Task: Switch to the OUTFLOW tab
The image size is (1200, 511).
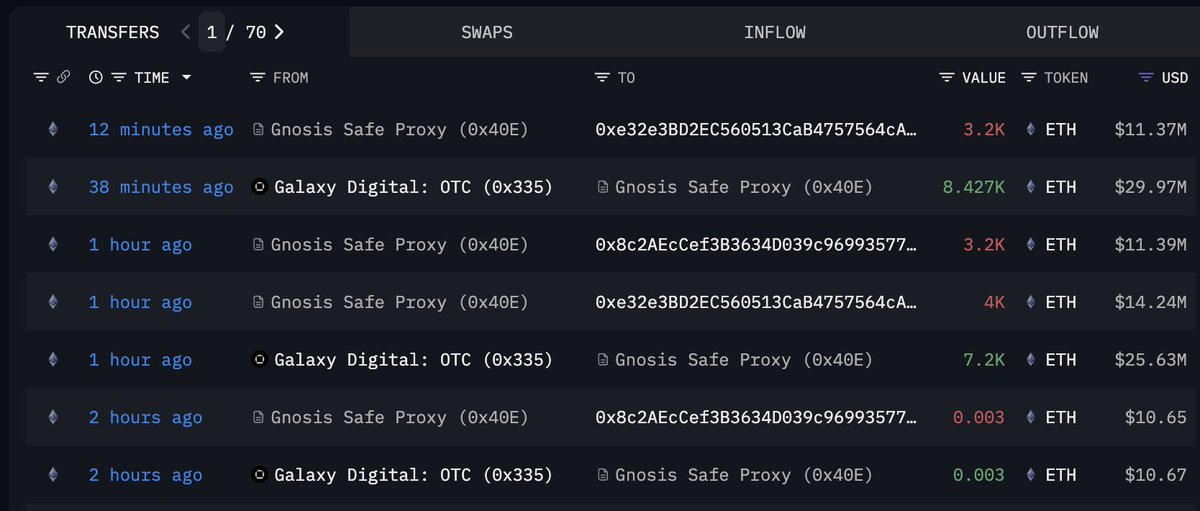Action: 1062,32
